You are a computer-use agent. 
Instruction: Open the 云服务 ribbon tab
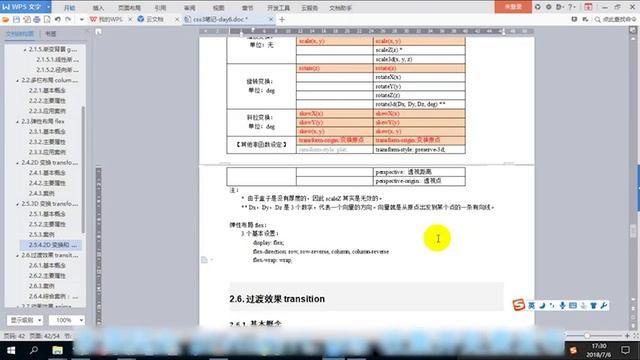click(x=309, y=8)
